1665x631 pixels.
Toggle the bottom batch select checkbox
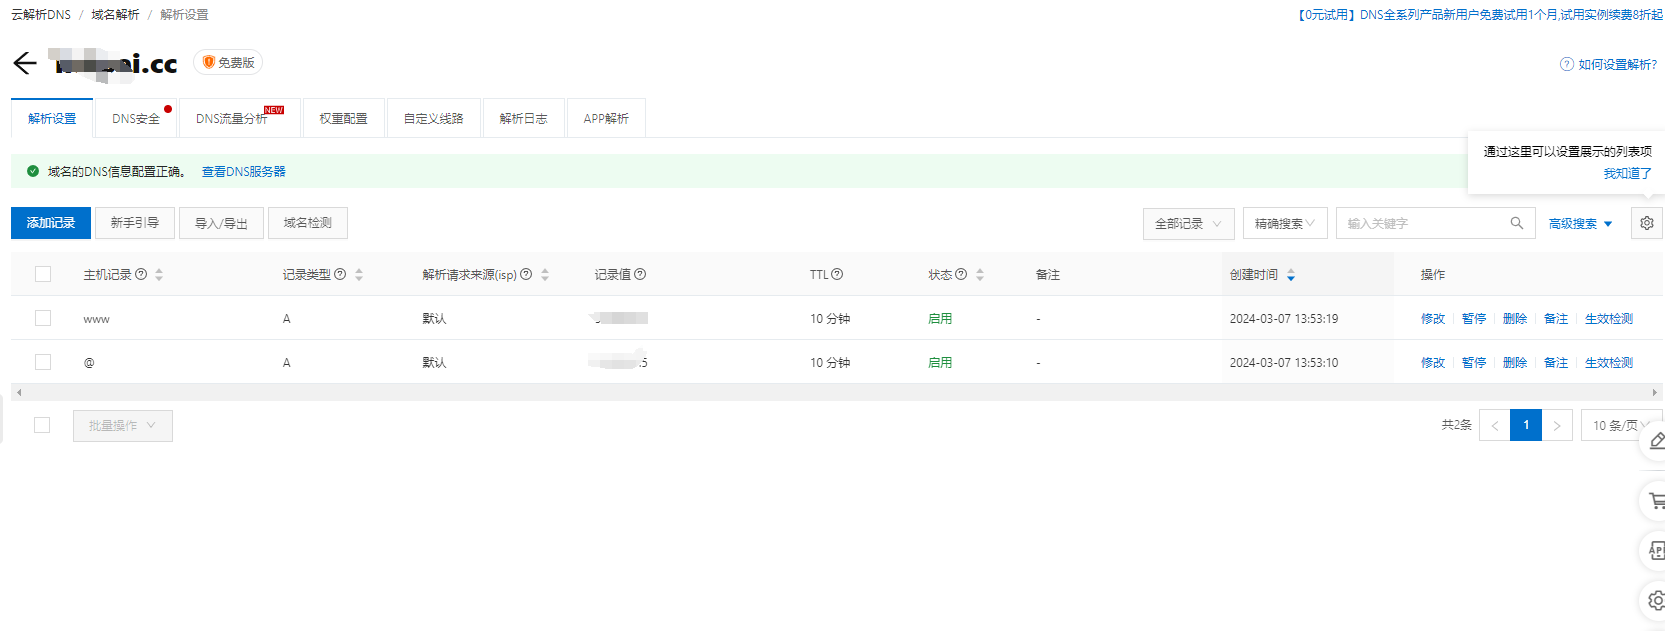pos(42,425)
